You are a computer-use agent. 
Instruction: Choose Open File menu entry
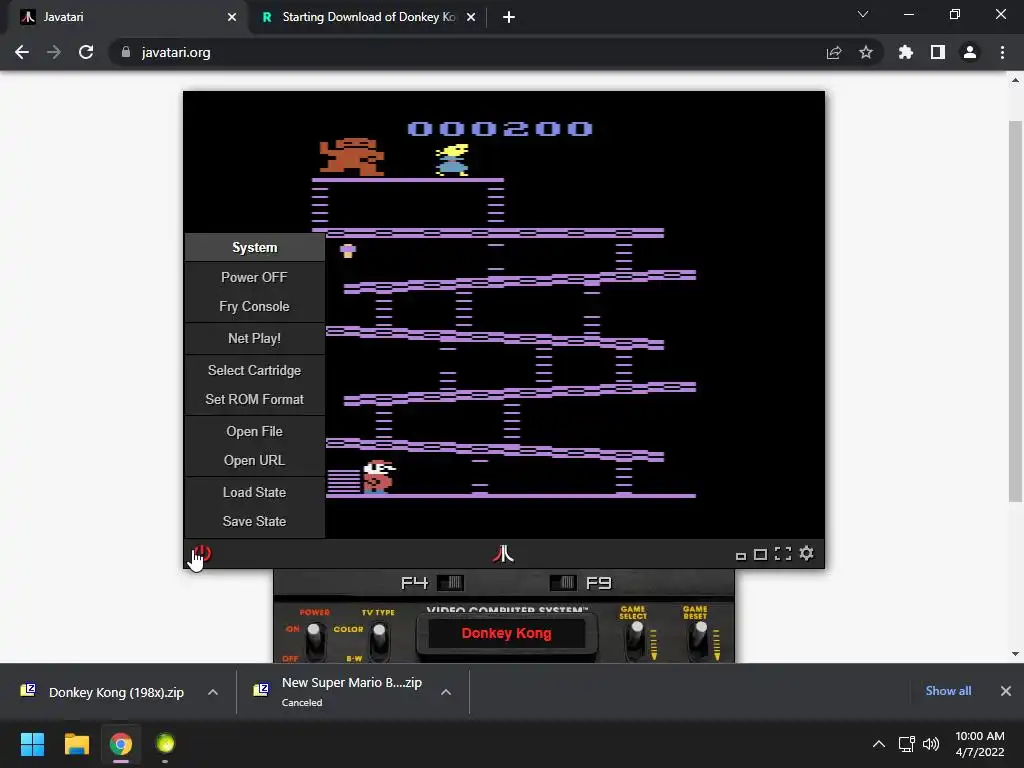tap(255, 431)
